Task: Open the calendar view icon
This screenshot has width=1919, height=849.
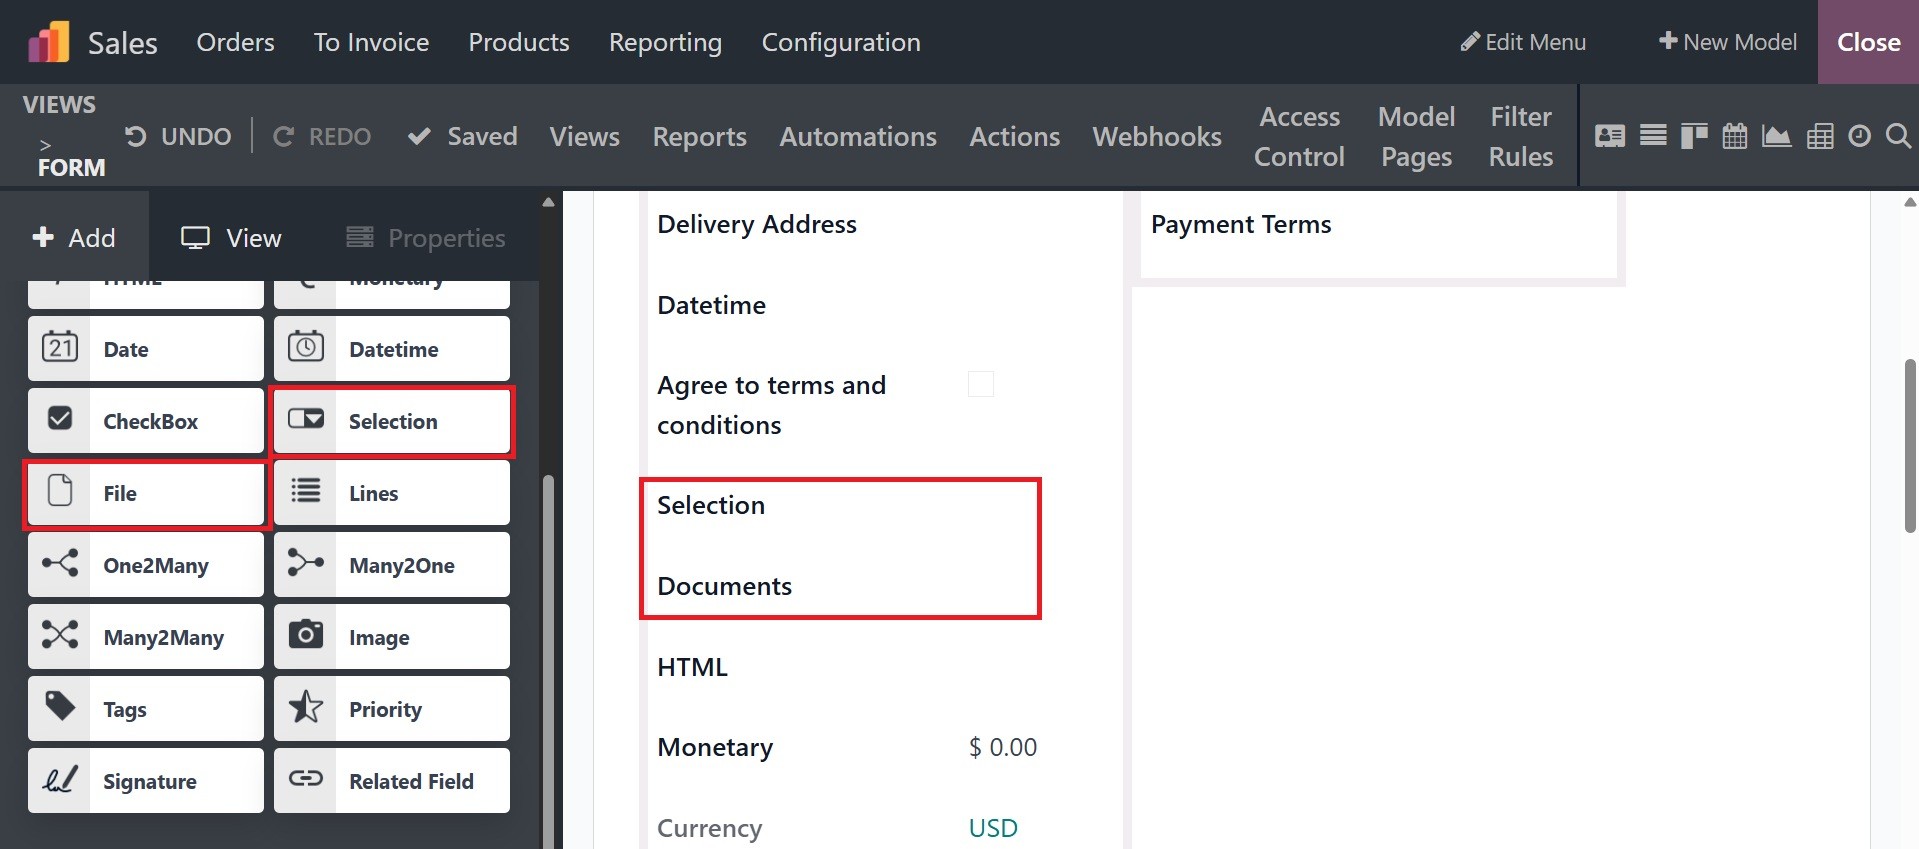Action: click(1735, 136)
